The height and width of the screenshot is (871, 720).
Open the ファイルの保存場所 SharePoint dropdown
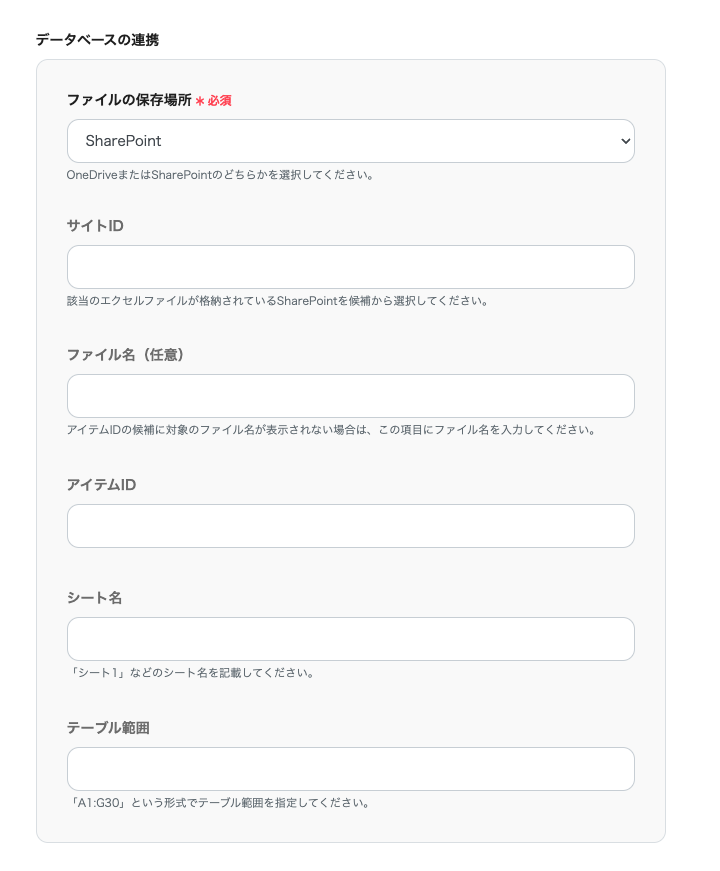click(350, 141)
